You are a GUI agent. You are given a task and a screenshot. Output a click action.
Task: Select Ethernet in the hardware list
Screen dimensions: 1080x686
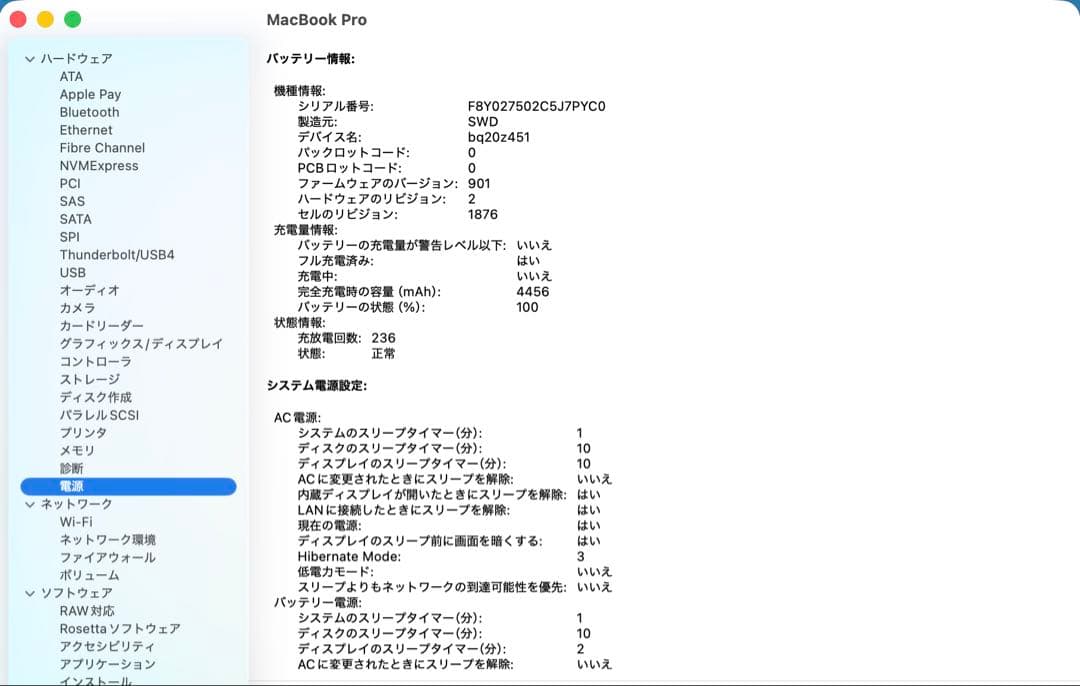coord(86,130)
